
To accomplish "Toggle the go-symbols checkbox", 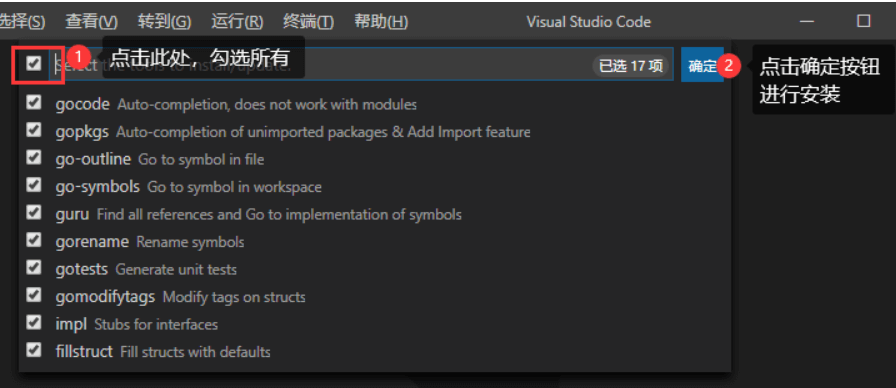I will pos(34,185).
